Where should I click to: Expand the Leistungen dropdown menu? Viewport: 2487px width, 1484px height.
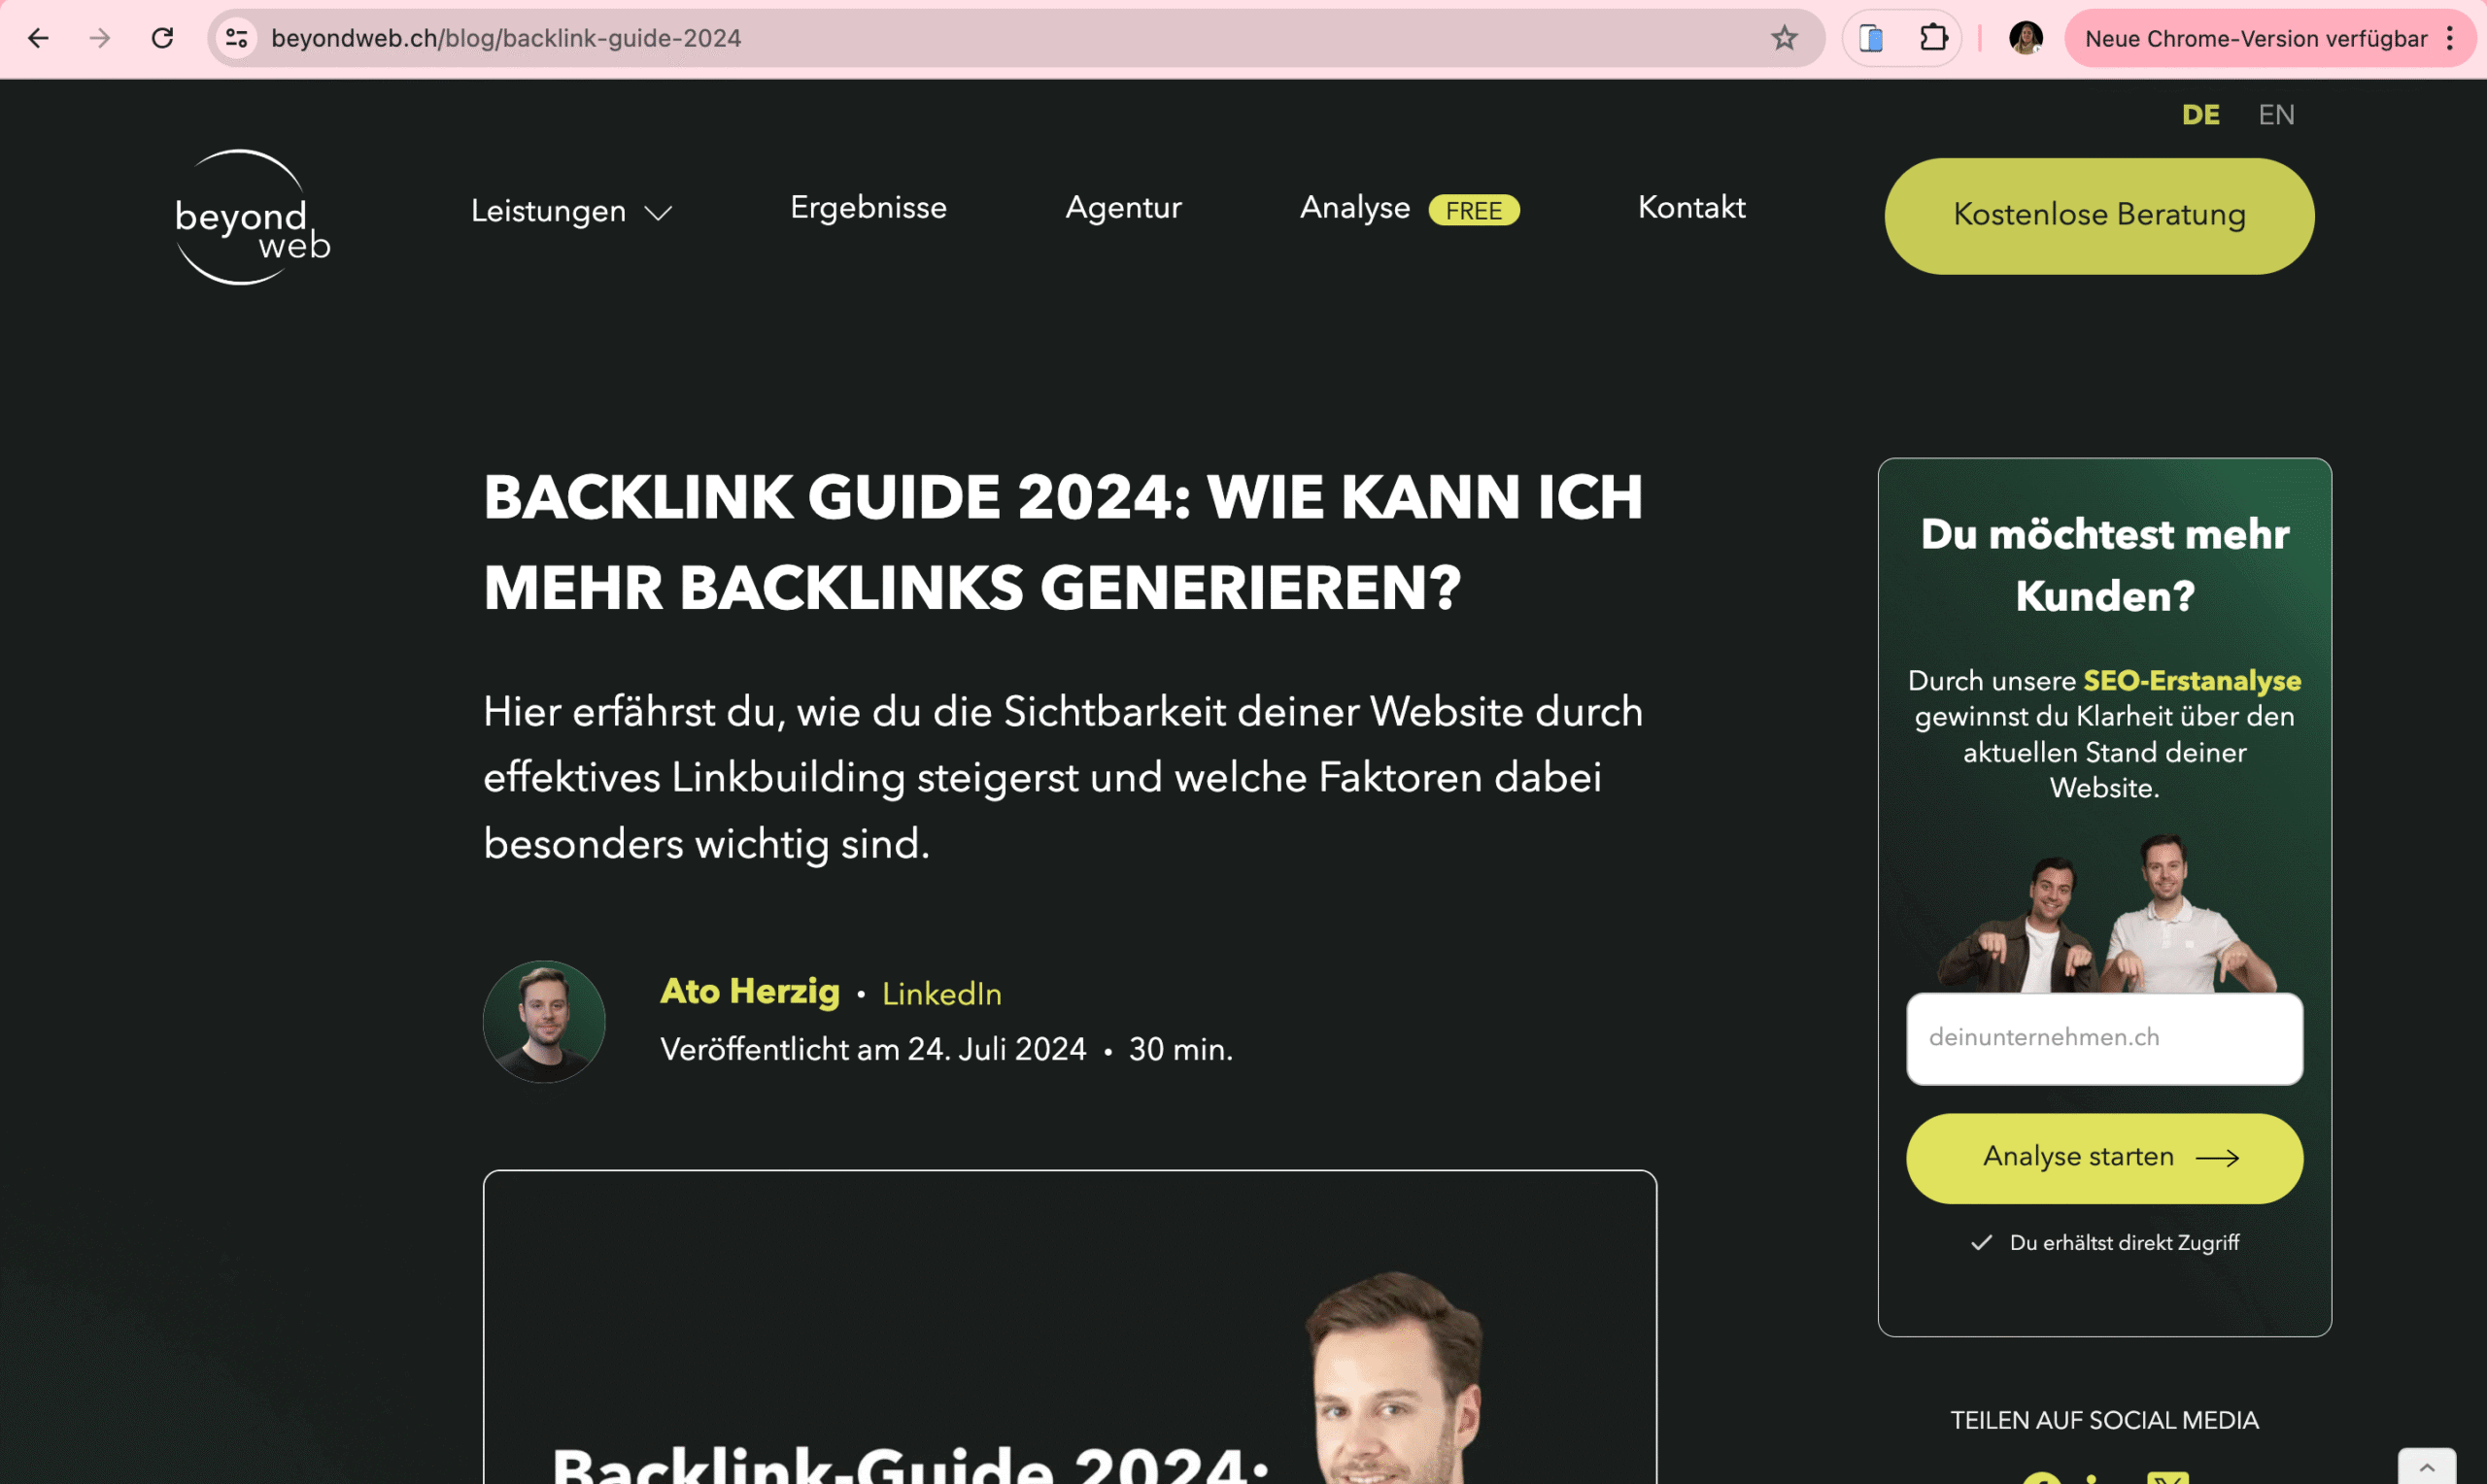pyautogui.click(x=571, y=211)
